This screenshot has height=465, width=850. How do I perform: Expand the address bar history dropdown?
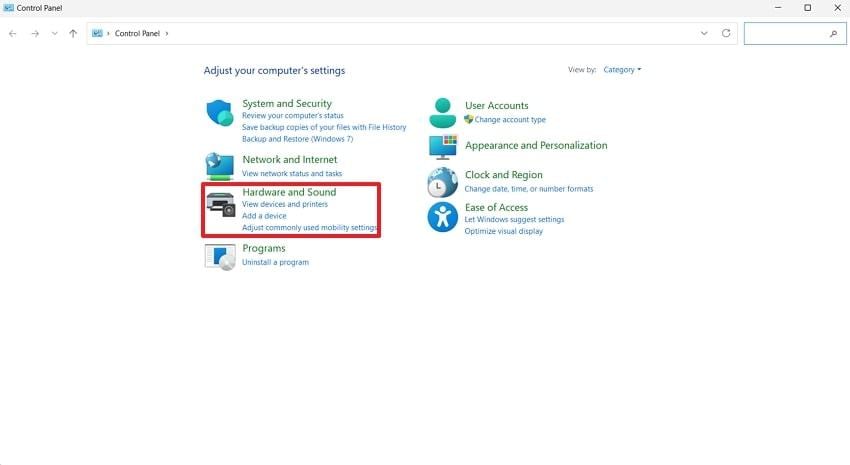coord(704,33)
